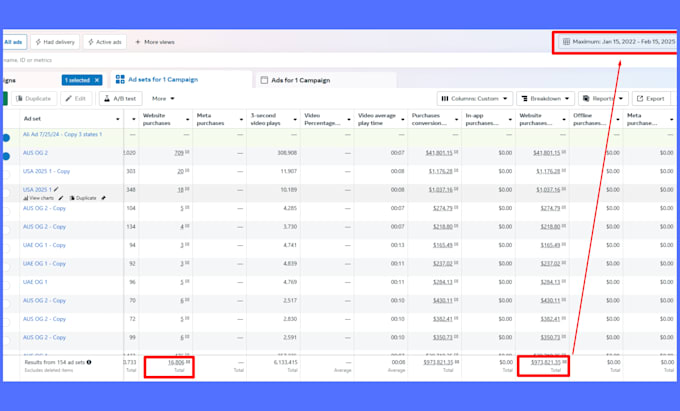The height and width of the screenshot is (411, 680).
Task: Open the A/B test tool
Action: tap(120, 99)
